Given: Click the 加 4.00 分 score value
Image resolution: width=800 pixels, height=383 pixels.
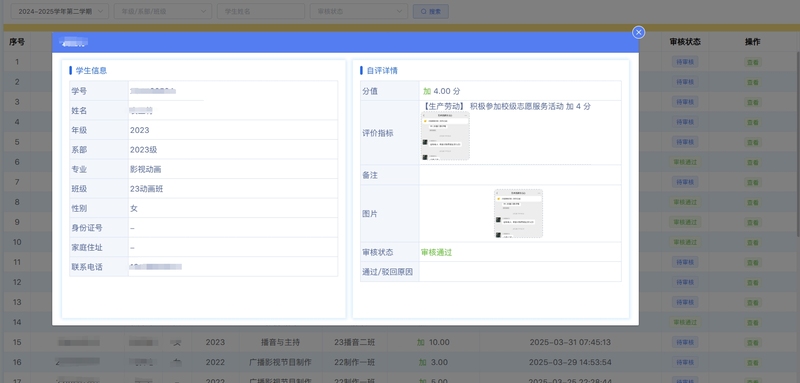Looking at the screenshot, I should click(441, 91).
